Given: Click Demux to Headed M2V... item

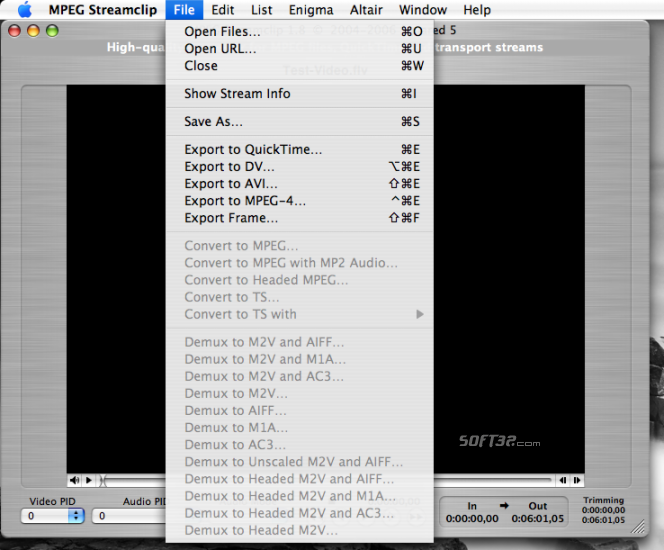Looking at the screenshot, I should [299, 530].
